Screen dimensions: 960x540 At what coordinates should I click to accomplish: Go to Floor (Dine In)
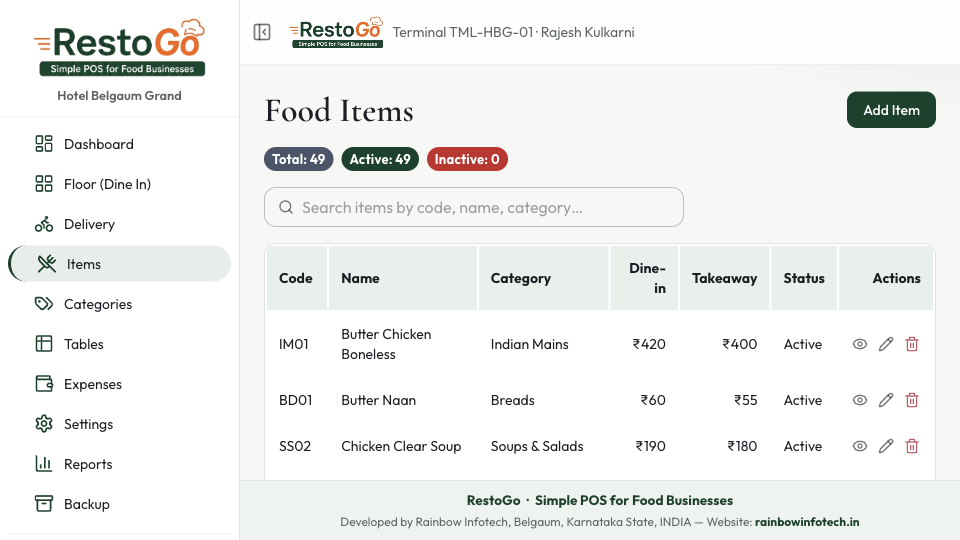[119, 184]
